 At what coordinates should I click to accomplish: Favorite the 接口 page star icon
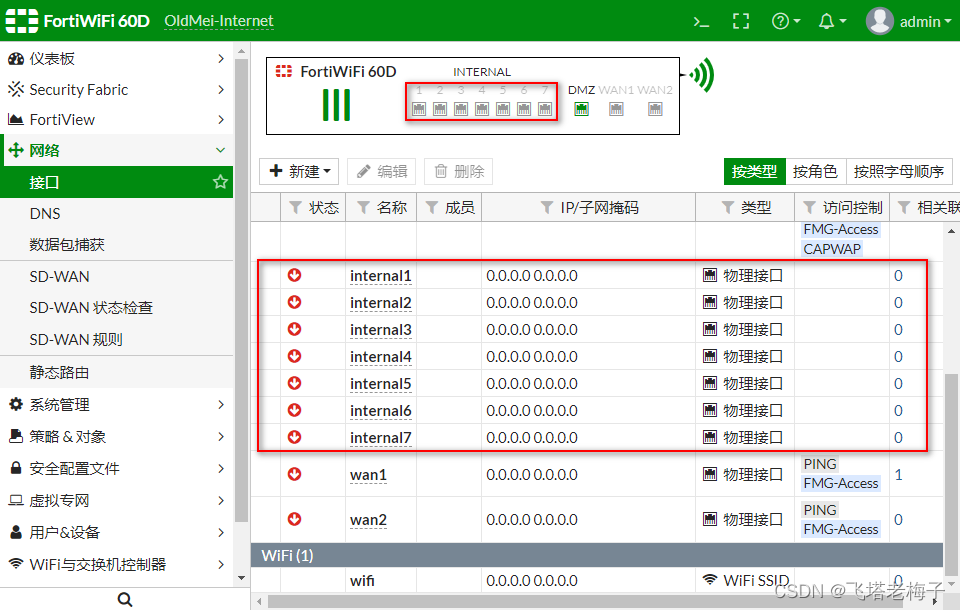click(220, 182)
